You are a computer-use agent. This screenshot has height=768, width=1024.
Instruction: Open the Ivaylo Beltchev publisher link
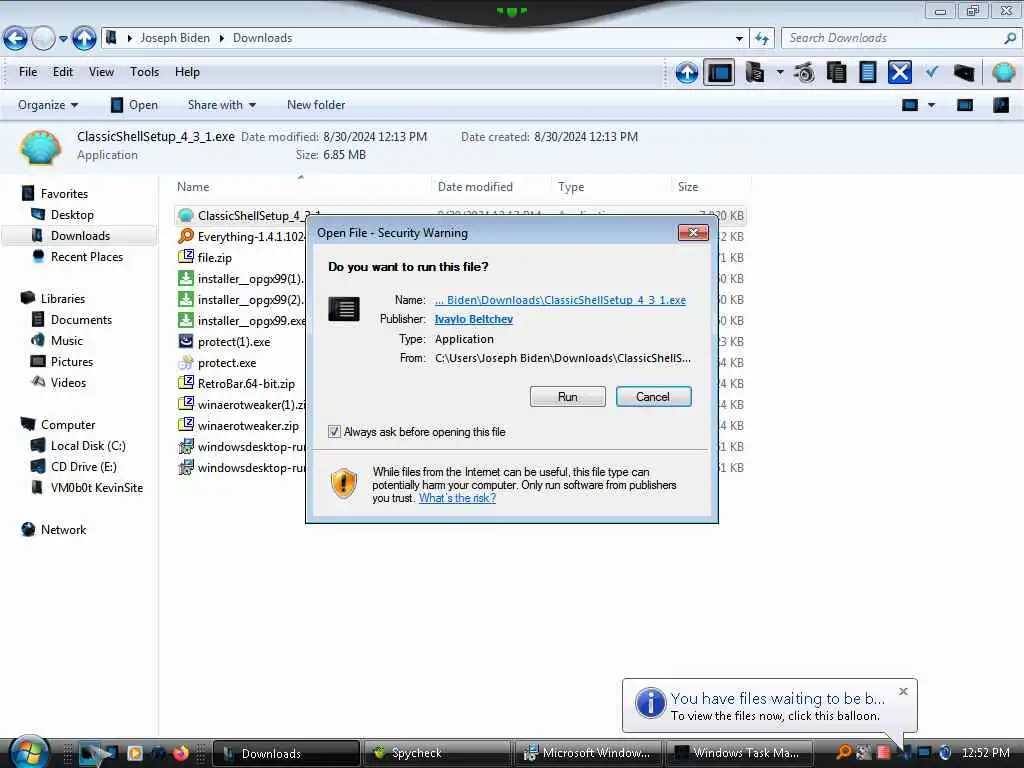[473, 319]
